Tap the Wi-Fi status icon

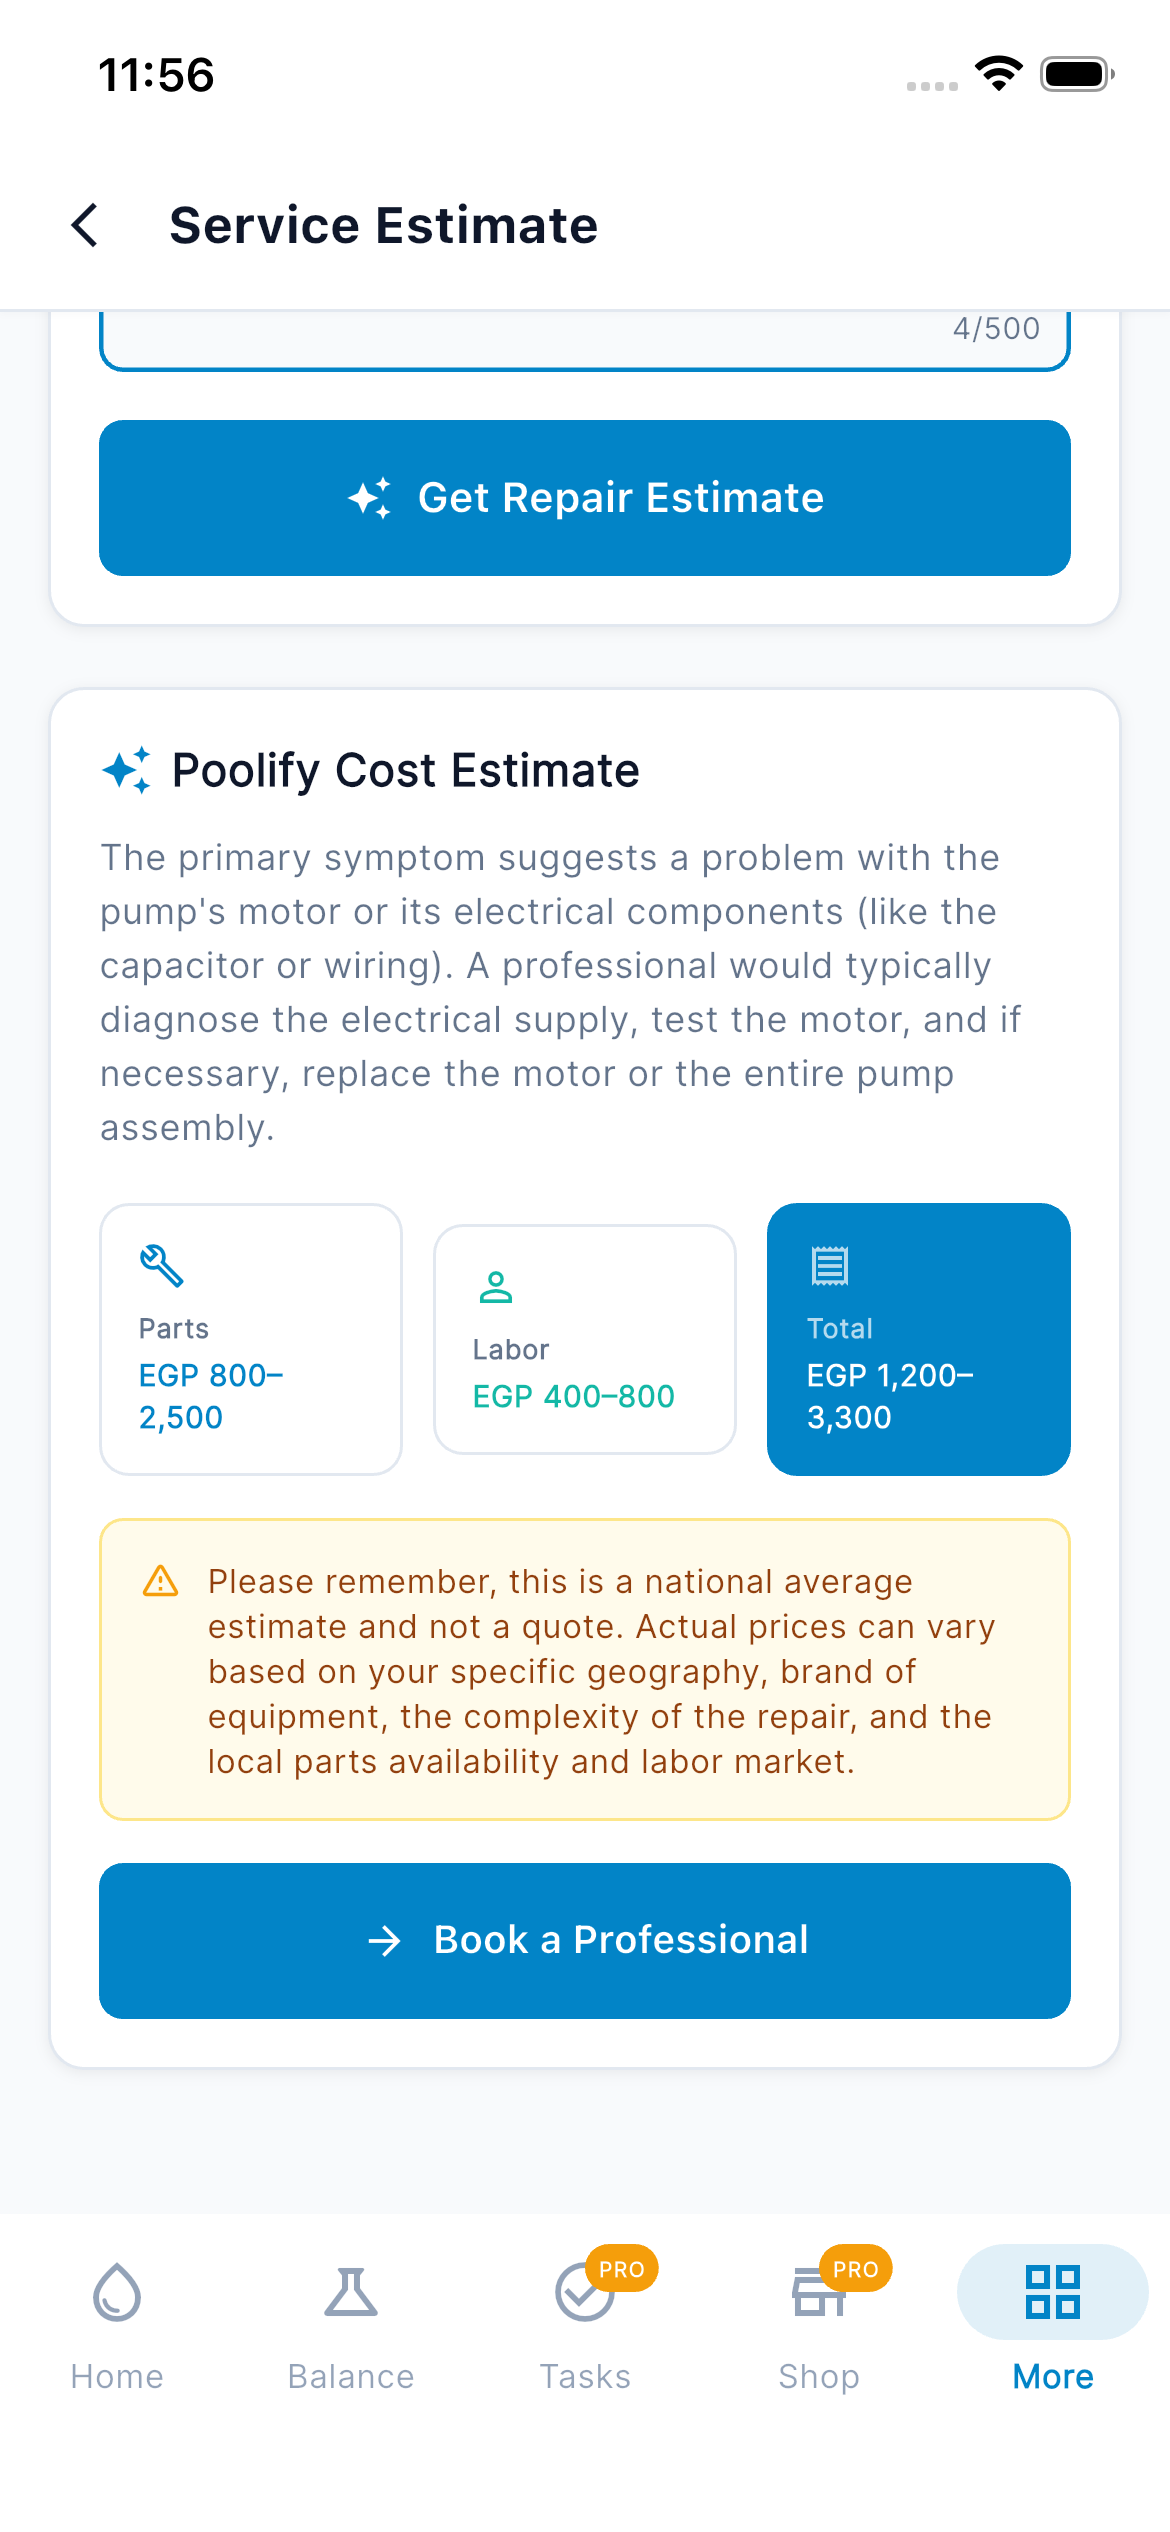click(998, 74)
